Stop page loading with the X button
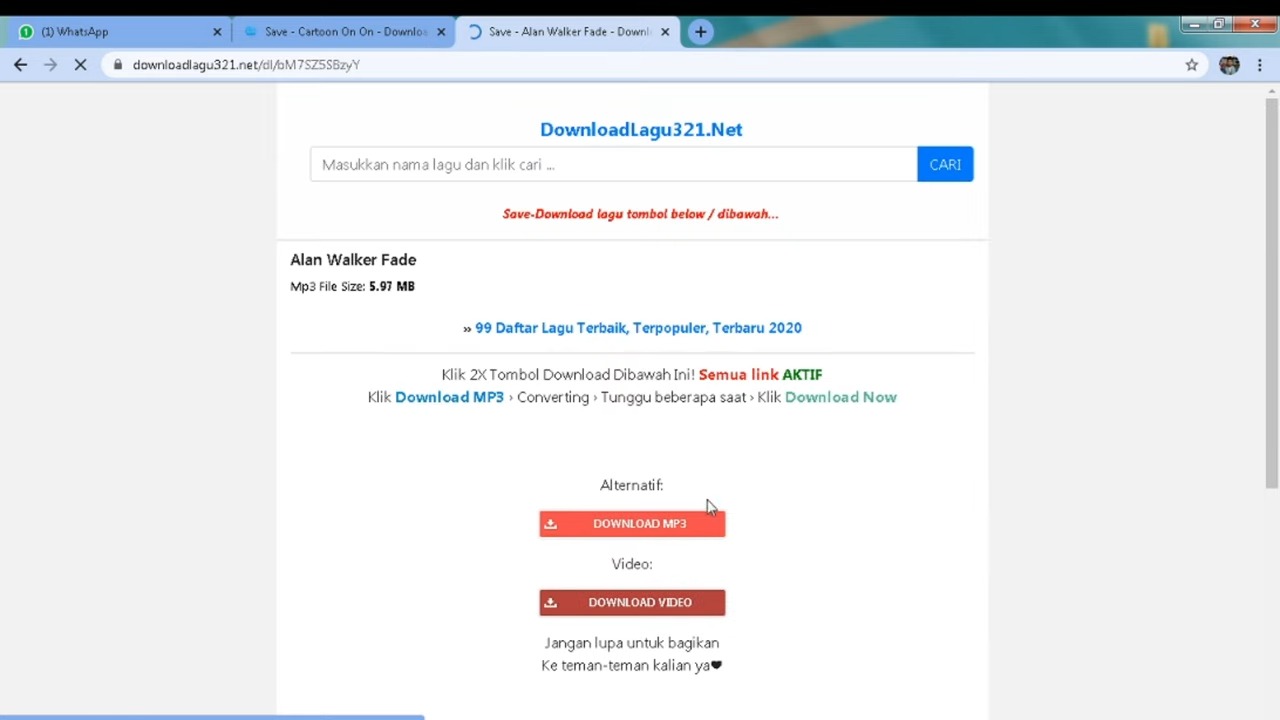This screenshot has height=720, width=1280. click(x=81, y=64)
